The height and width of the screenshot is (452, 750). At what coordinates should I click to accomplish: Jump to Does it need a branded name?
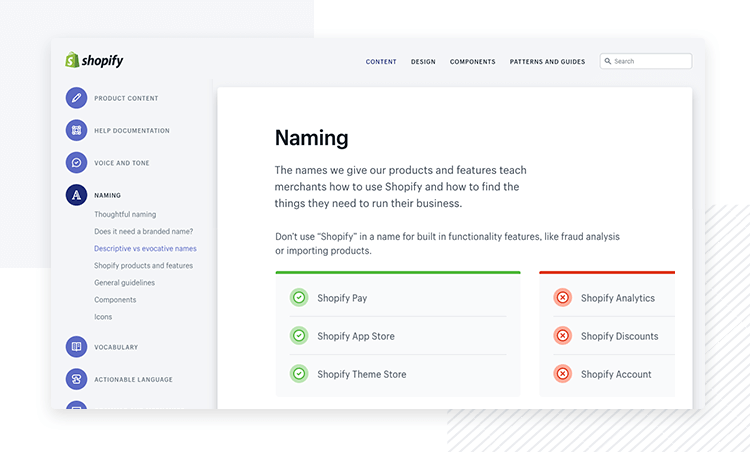[x=143, y=232]
